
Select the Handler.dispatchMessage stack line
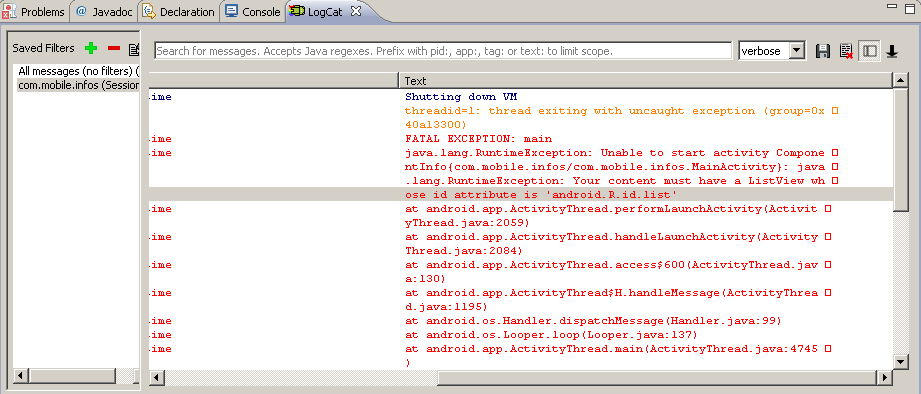[593, 321]
